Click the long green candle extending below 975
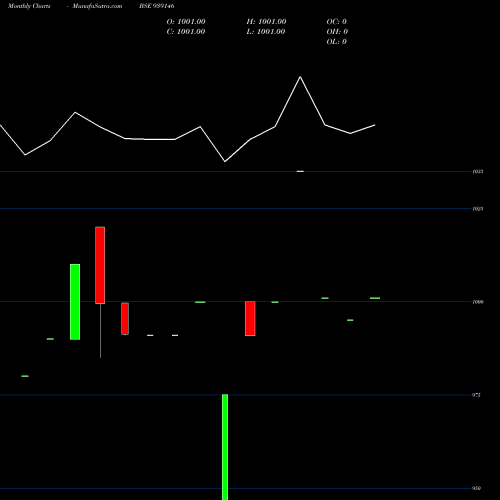Image resolution: width=500 pixels, height=500 pixels. pos(225,447)
